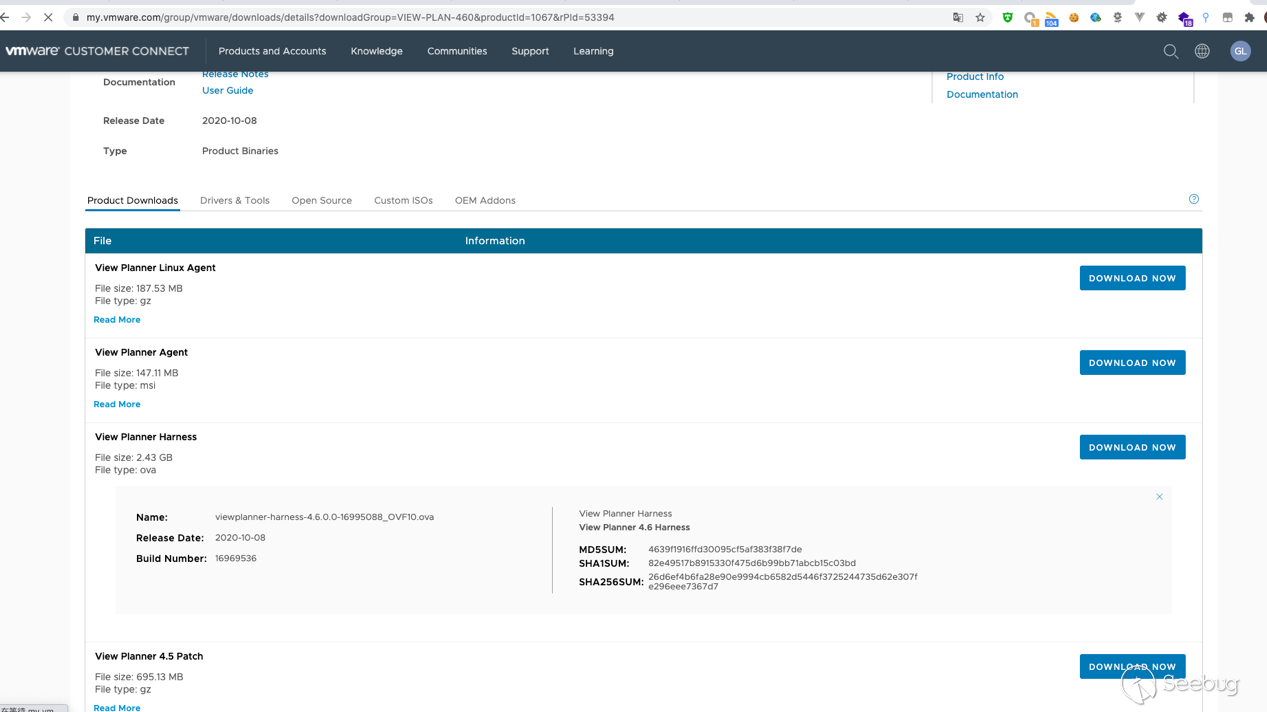Viewport: 1267px width, 712px height.
Task: Open the GL user profile avatar
Action: 1240,51
